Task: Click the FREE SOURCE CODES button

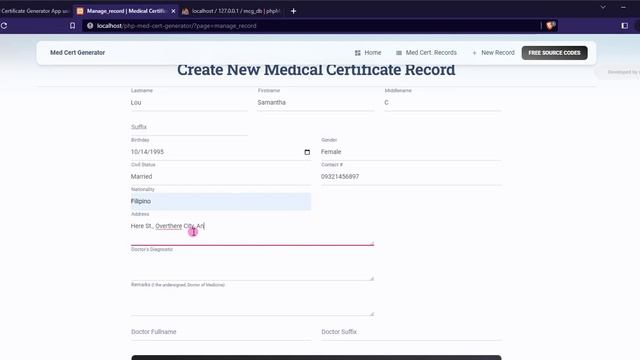Action: [x=554, y=53]
